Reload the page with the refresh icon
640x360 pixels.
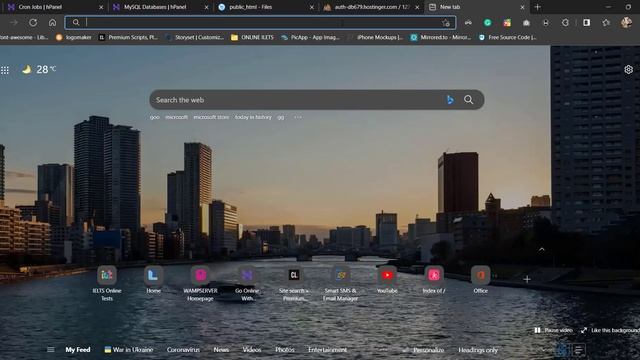(x=33, y=23)
